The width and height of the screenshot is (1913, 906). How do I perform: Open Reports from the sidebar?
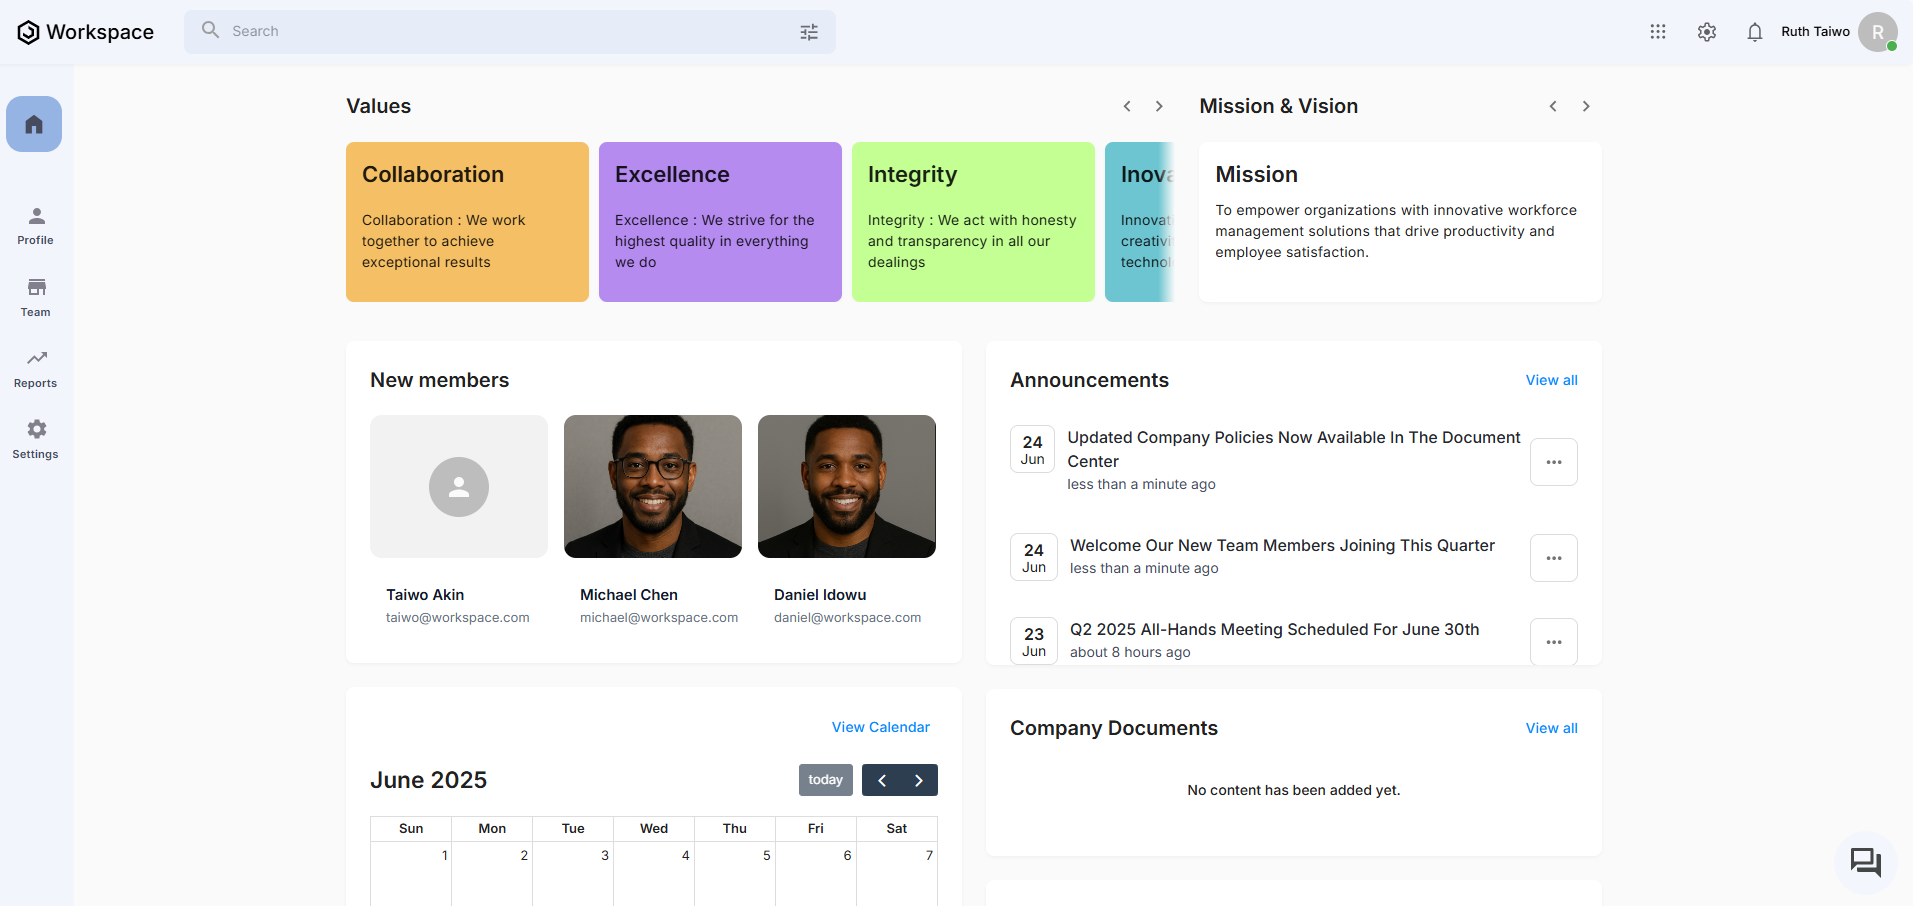(x=36, y=369)
